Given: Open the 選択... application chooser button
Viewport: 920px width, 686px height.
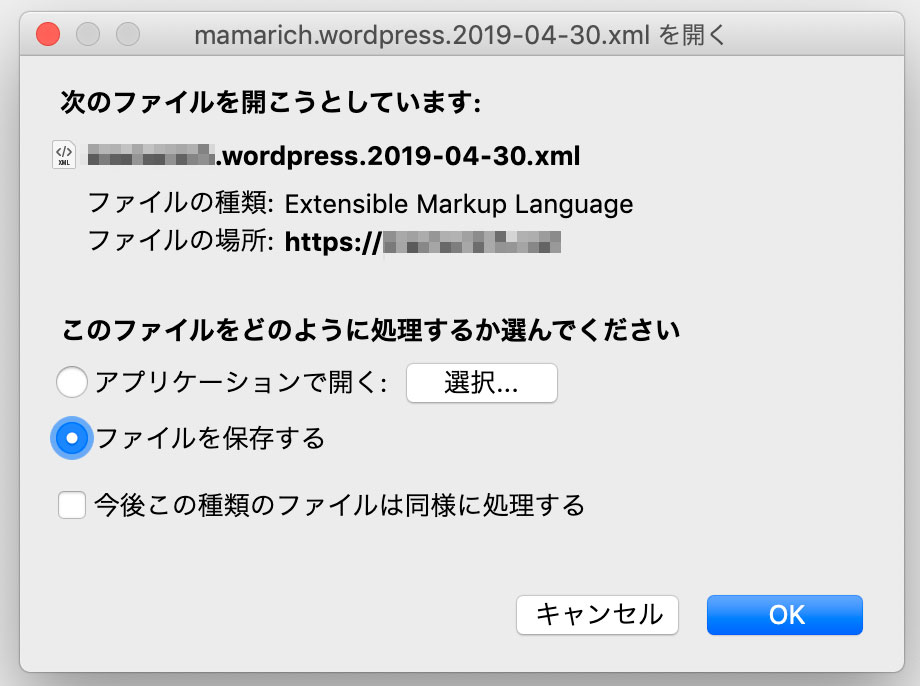Looking at the screenshot, I should pyautogui.click(x=482, y=383).
